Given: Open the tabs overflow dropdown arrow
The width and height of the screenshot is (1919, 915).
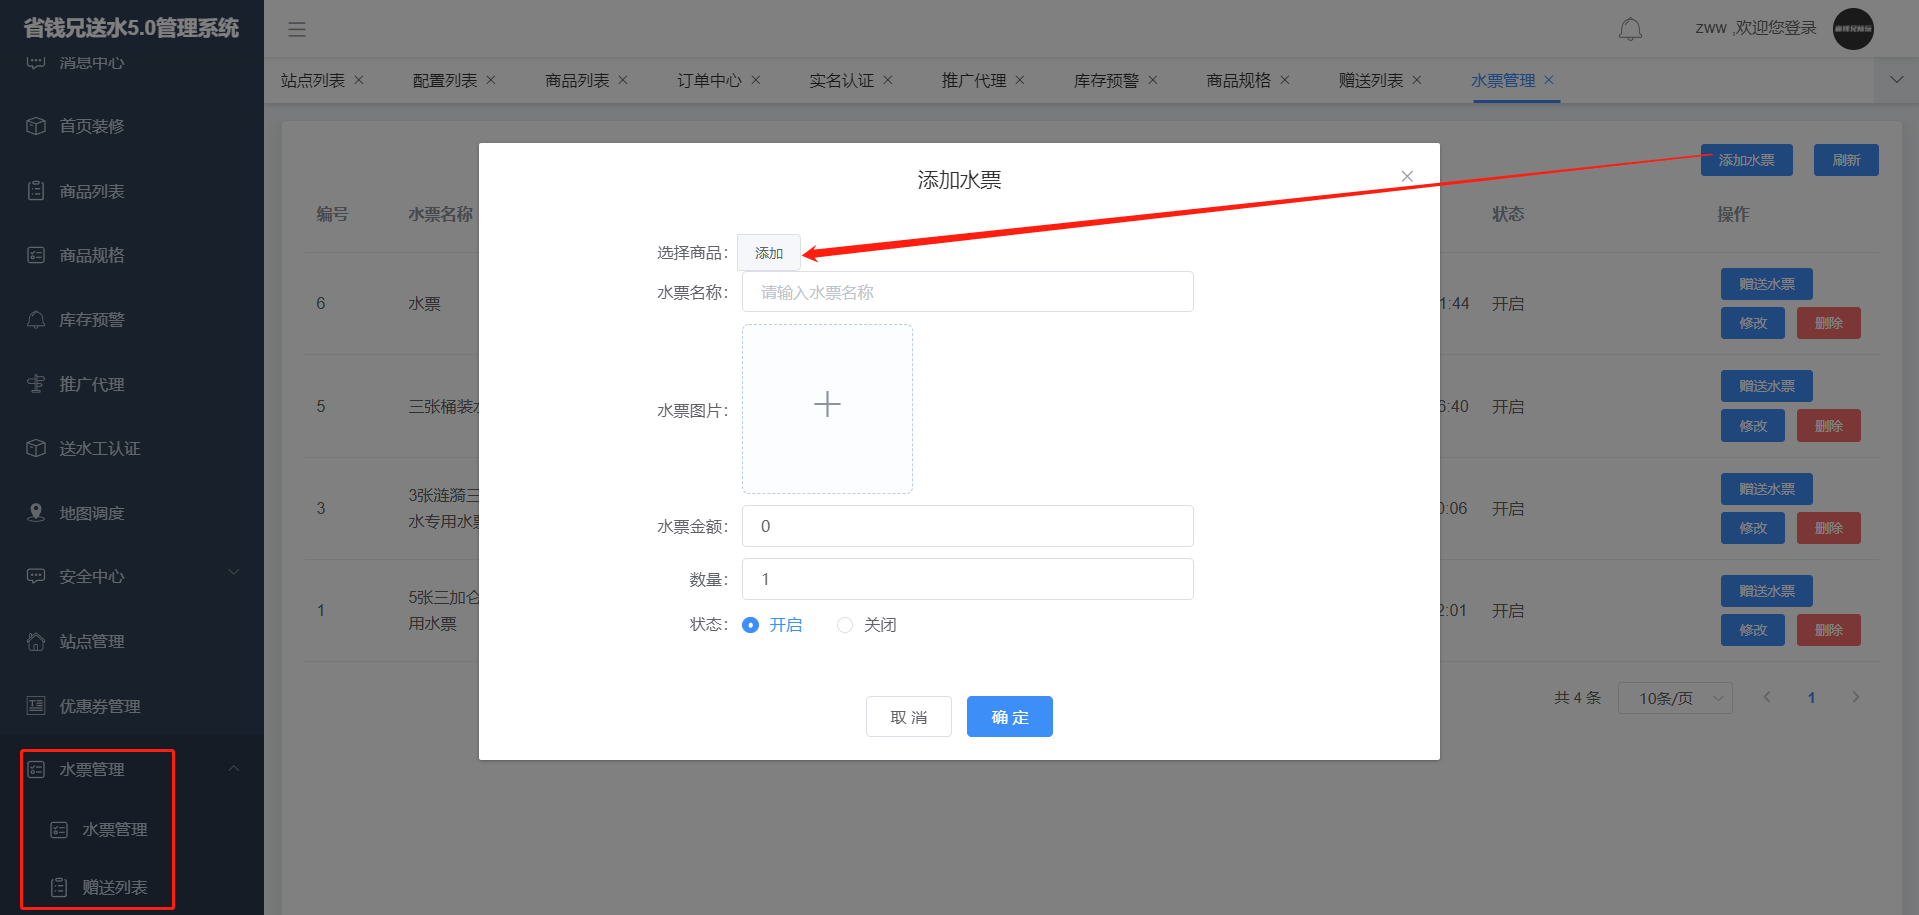Looking at the screenshot, I should 1896,80.
